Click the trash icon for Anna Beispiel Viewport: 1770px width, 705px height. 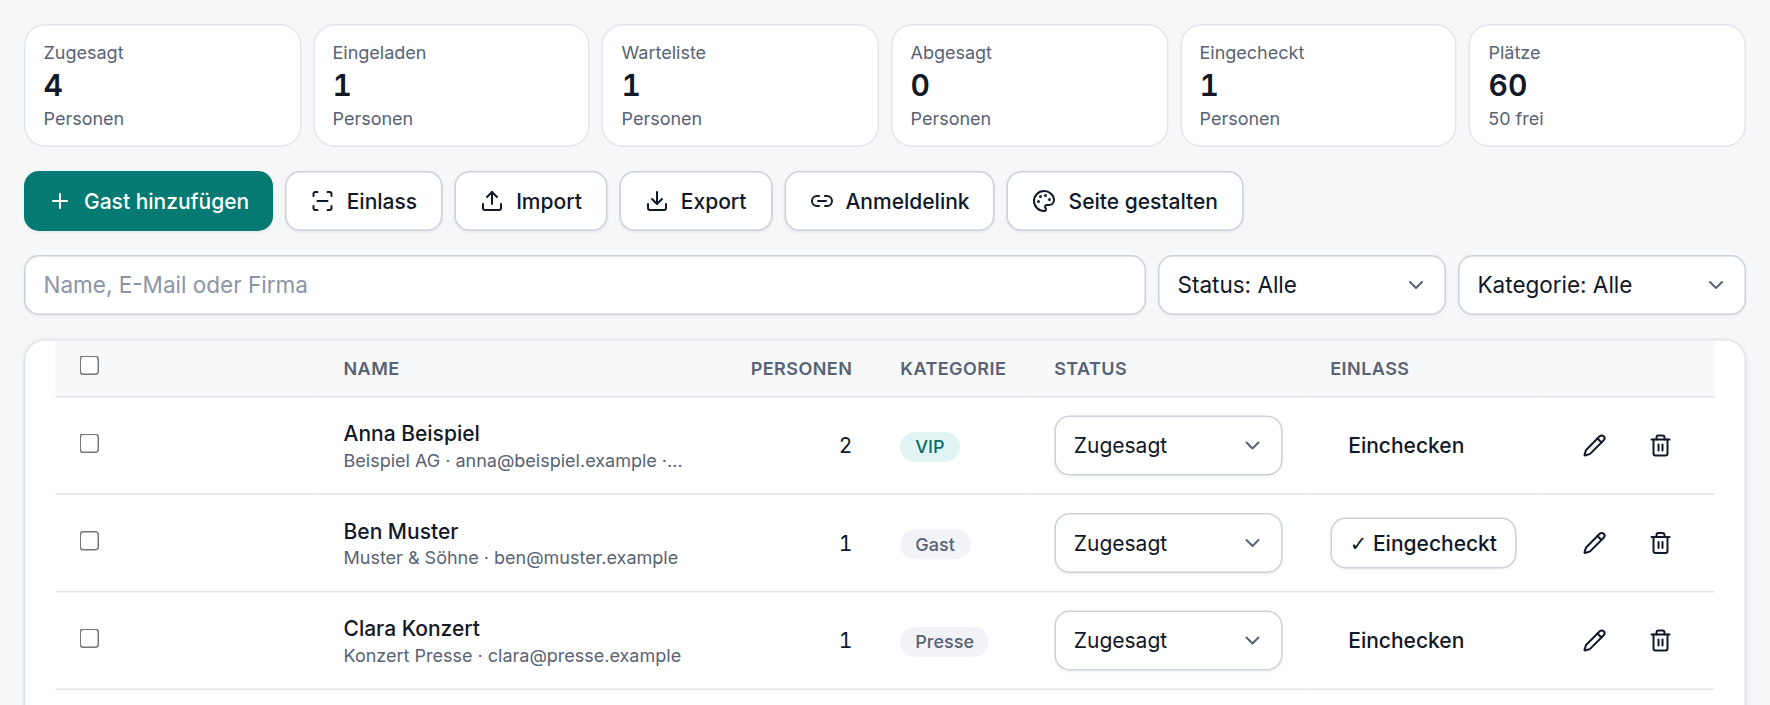tap(1660, 446)
